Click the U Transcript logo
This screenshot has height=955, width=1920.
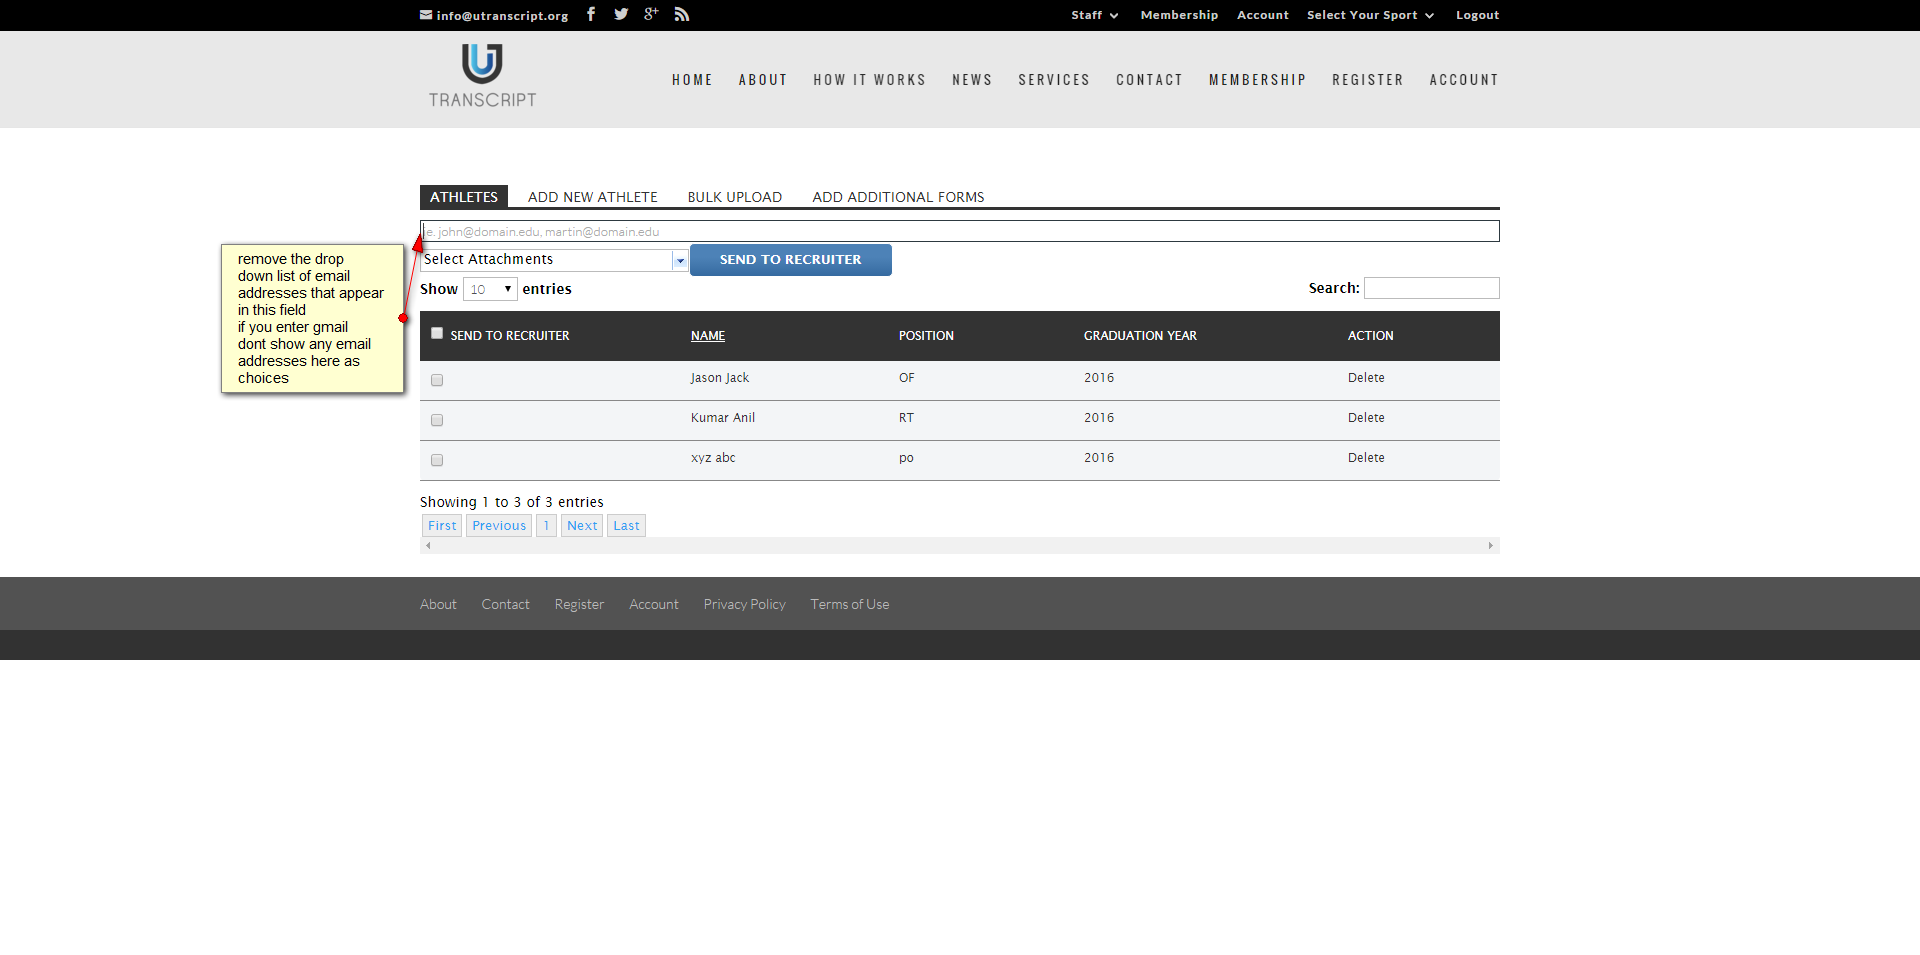[482, 76]
